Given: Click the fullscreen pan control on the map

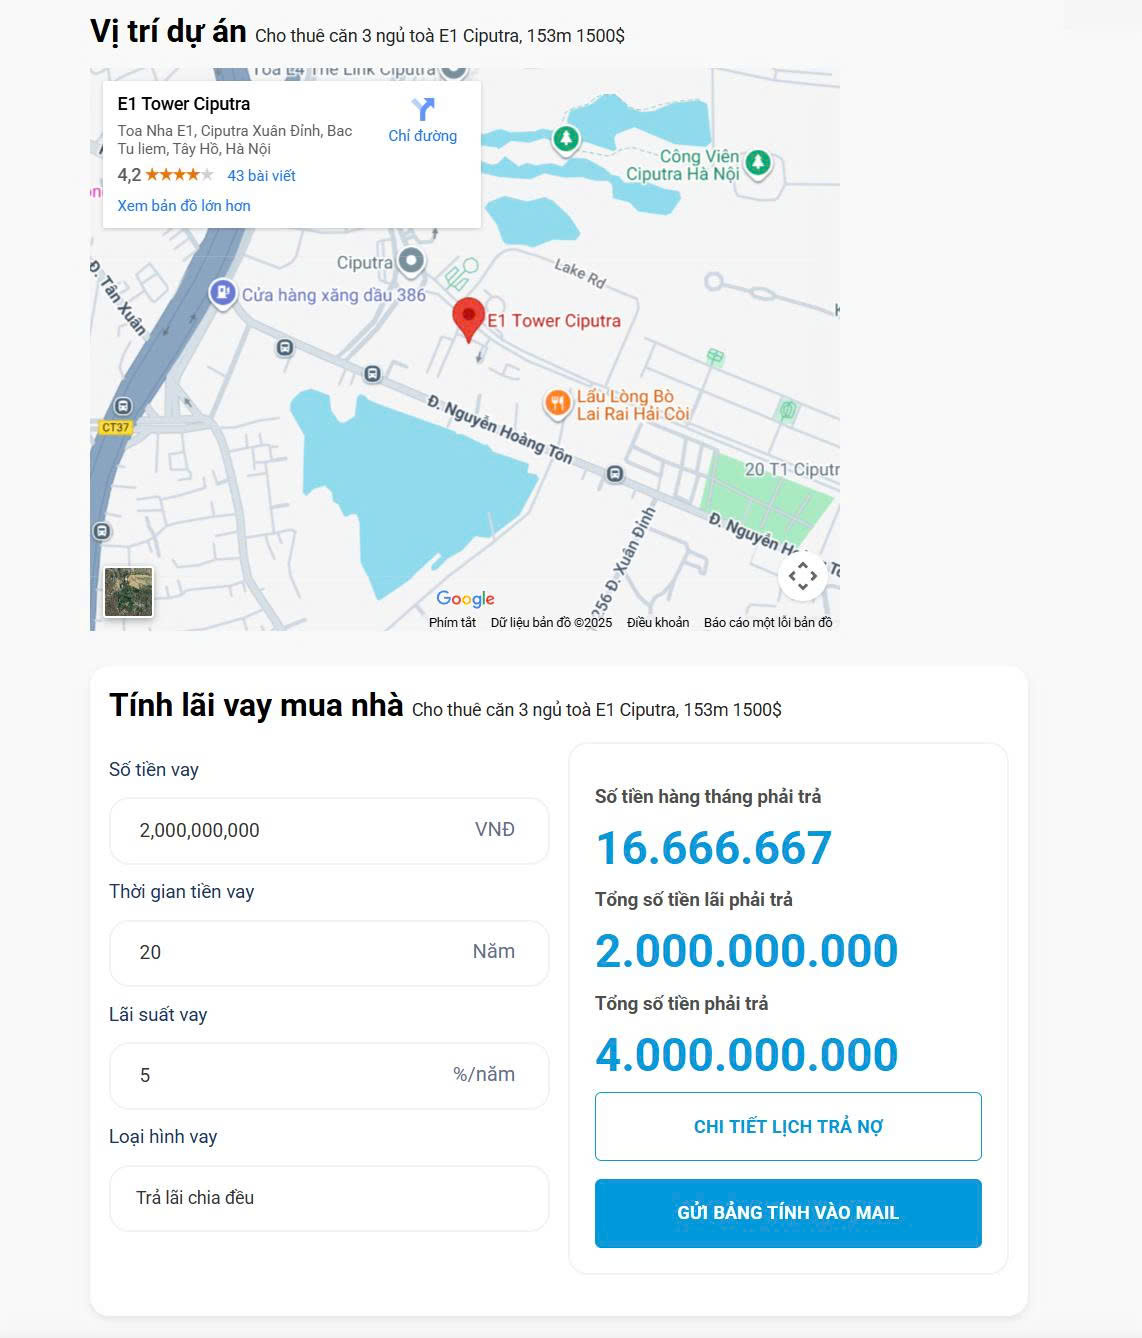Looking at the screenshot, I should tap(803, 576).
